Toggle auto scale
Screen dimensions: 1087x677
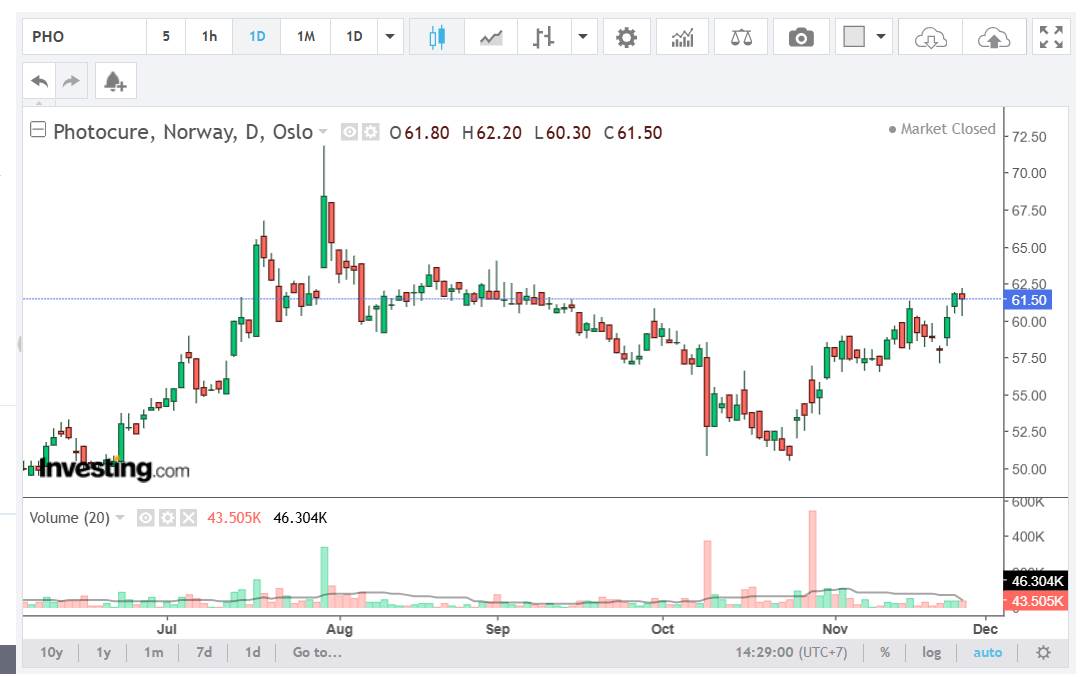tap(987, 652)
